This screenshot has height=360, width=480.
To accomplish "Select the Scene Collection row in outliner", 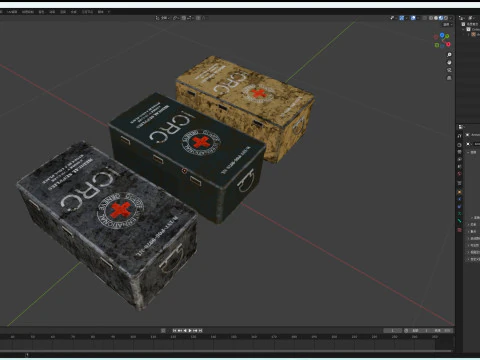I will [471, 24].
